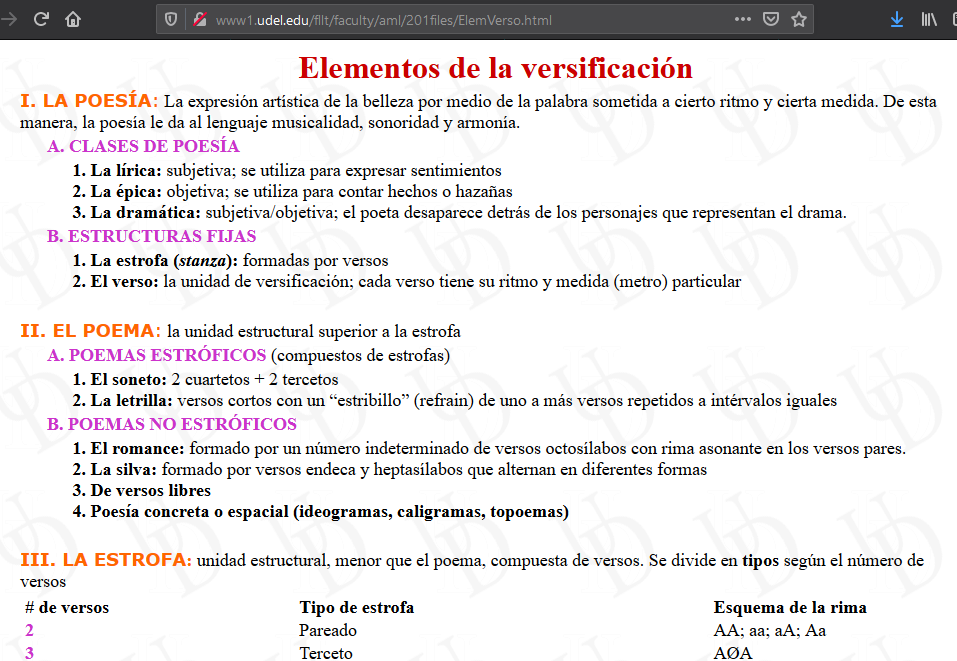Open the page actions three-dot menu
957x661 pixels.
point(742,19)
